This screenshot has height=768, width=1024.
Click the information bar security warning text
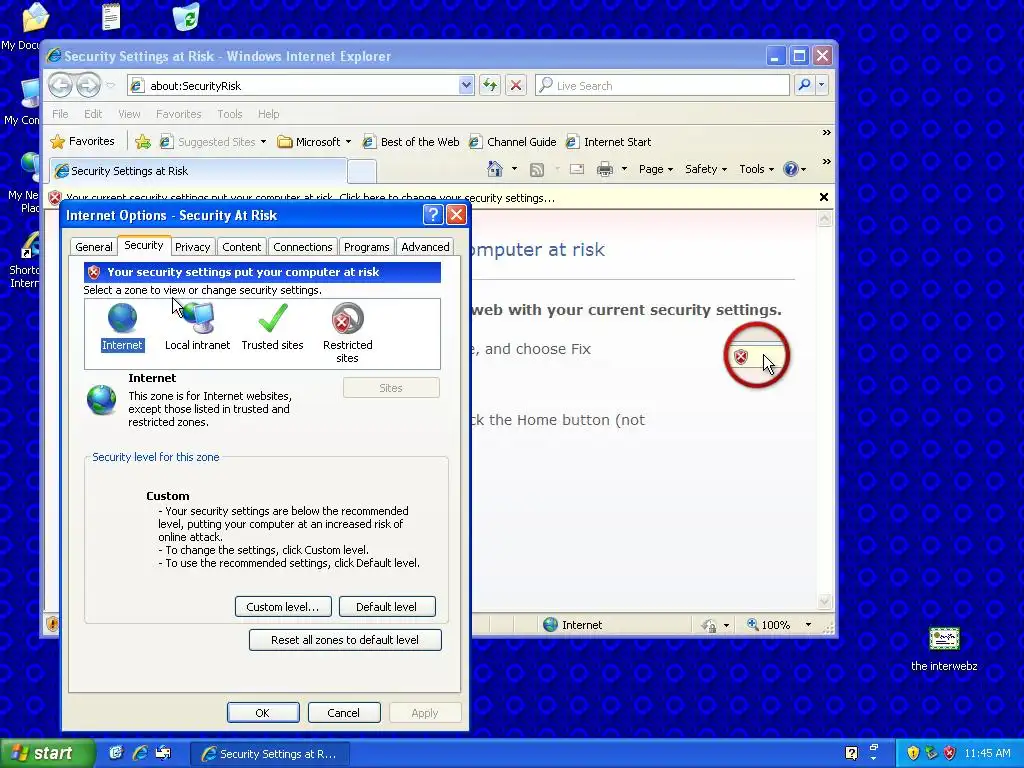tap(310, 198)
